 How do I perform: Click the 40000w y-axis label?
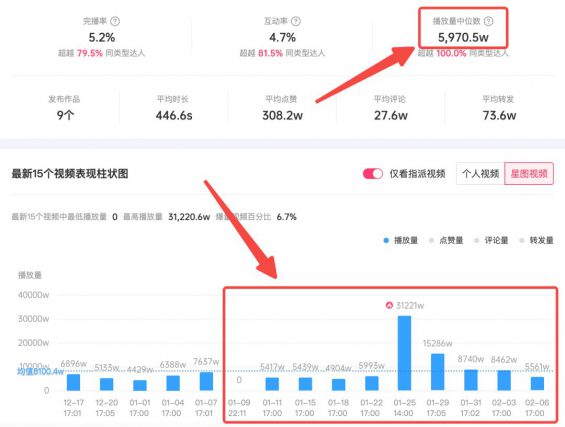pos(34,295)
